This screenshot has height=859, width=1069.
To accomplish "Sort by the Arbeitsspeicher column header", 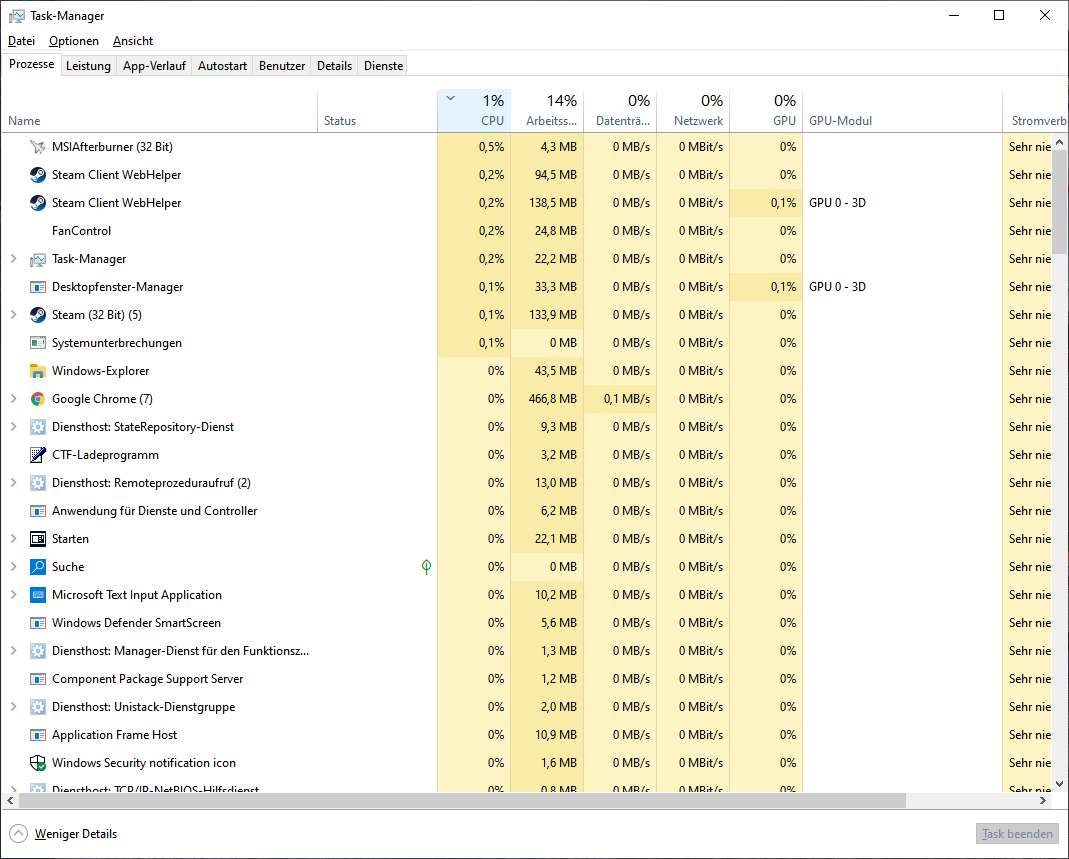I will [547, 110].
